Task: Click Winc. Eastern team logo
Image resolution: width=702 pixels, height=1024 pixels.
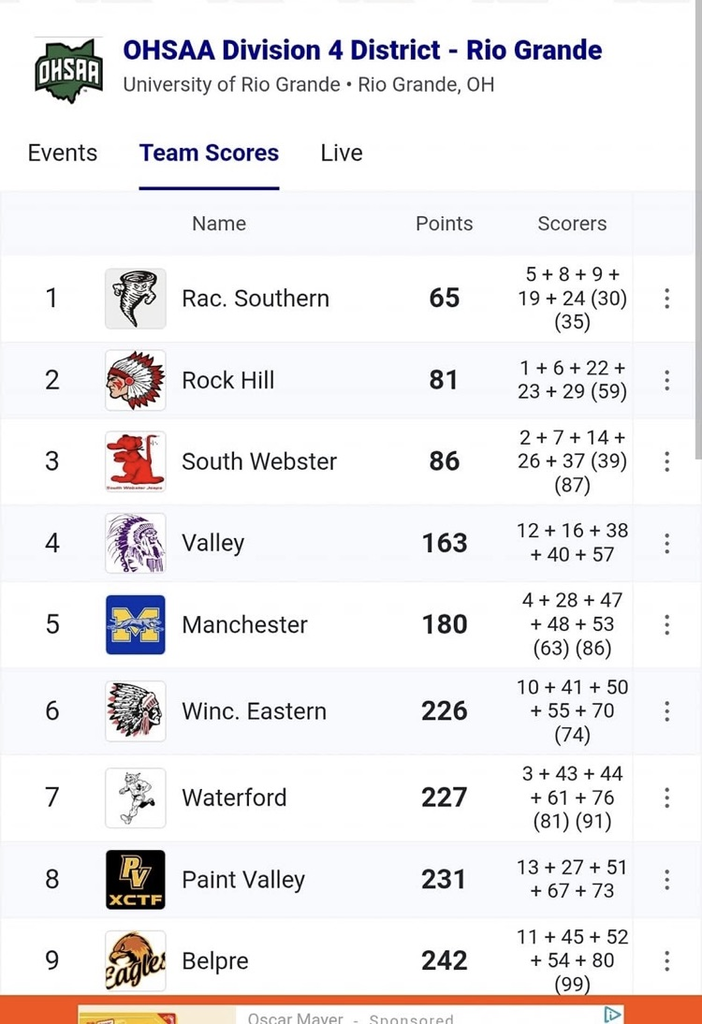Action: [x=135, y=711]
